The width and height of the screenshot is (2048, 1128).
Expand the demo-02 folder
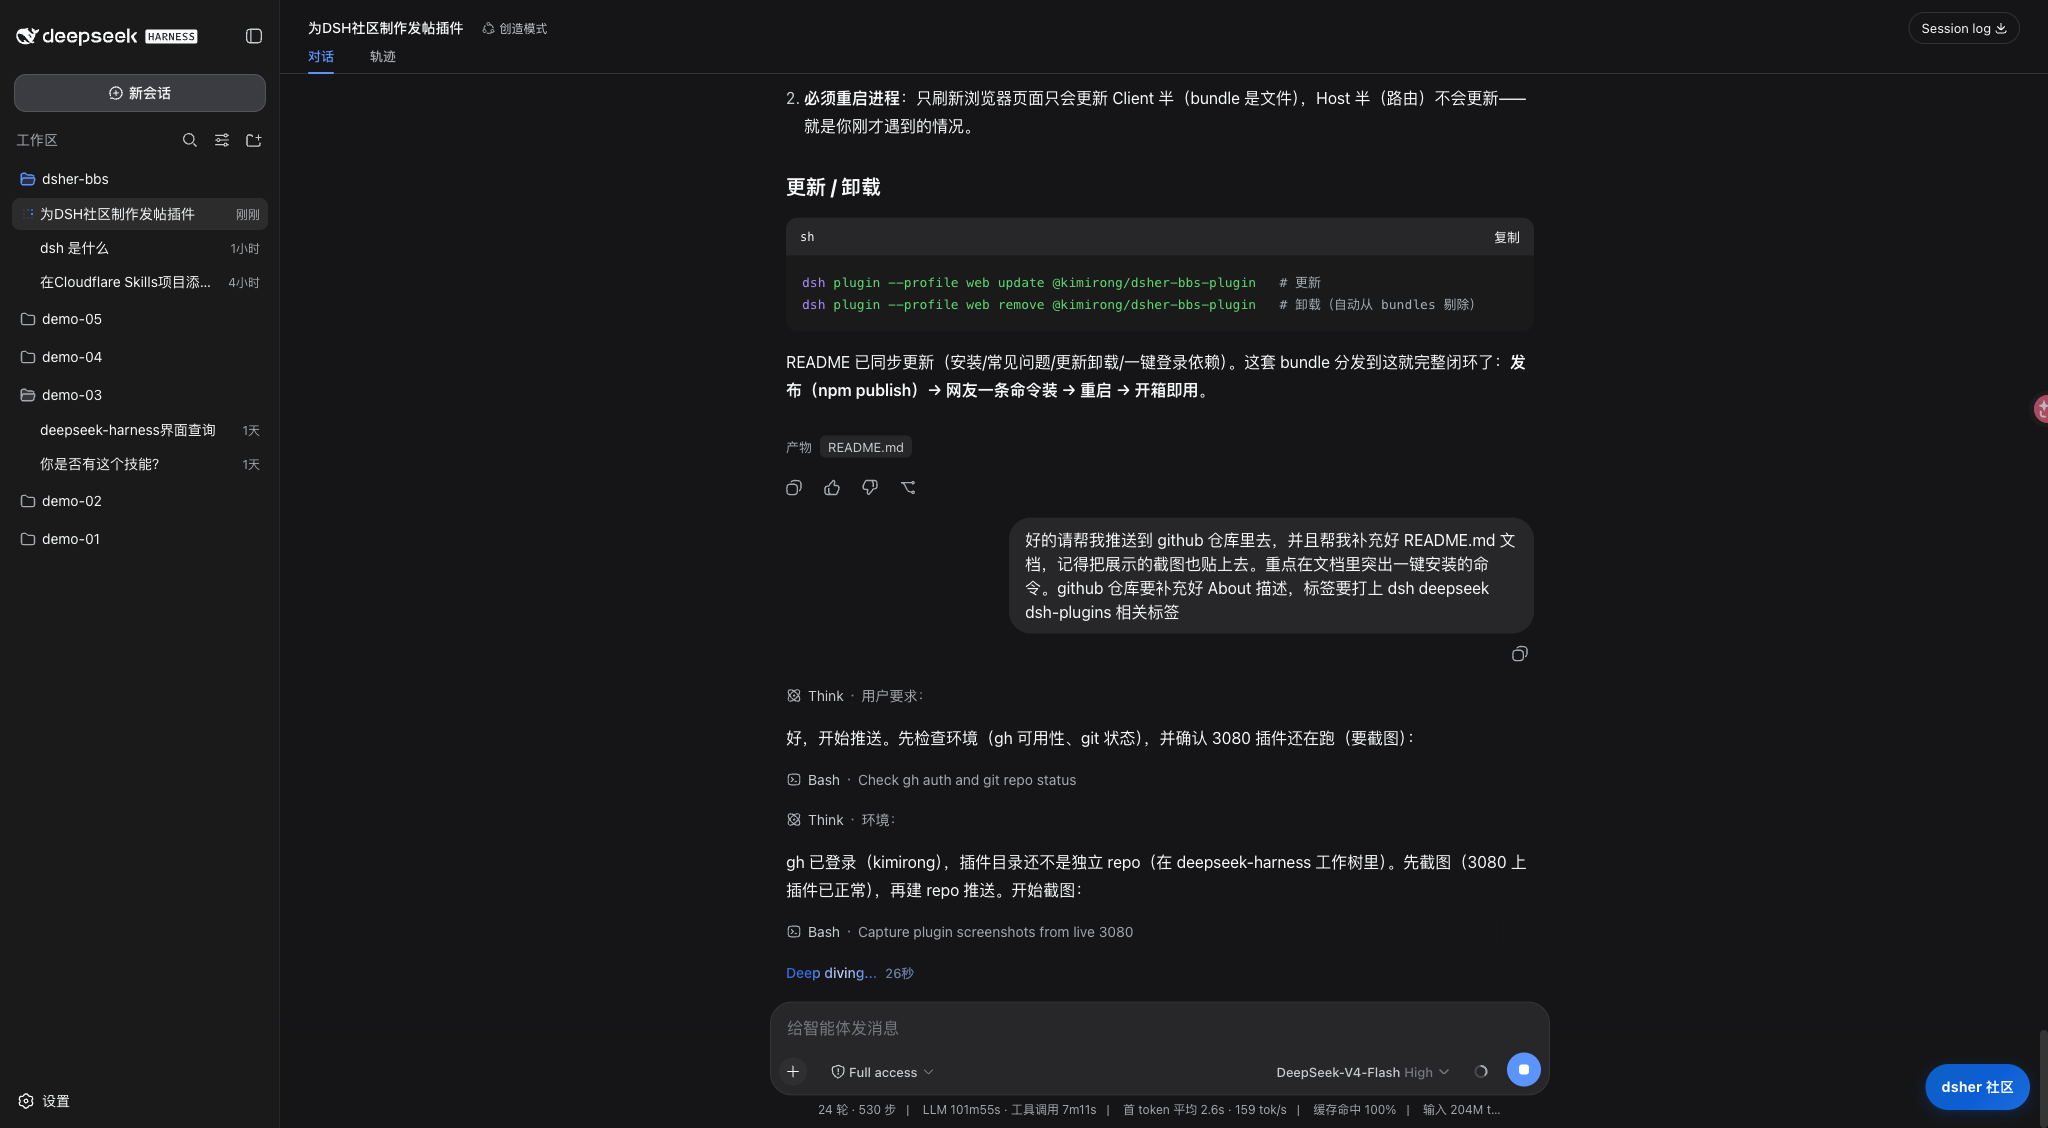pyautogui.click(x=140, y=501)
